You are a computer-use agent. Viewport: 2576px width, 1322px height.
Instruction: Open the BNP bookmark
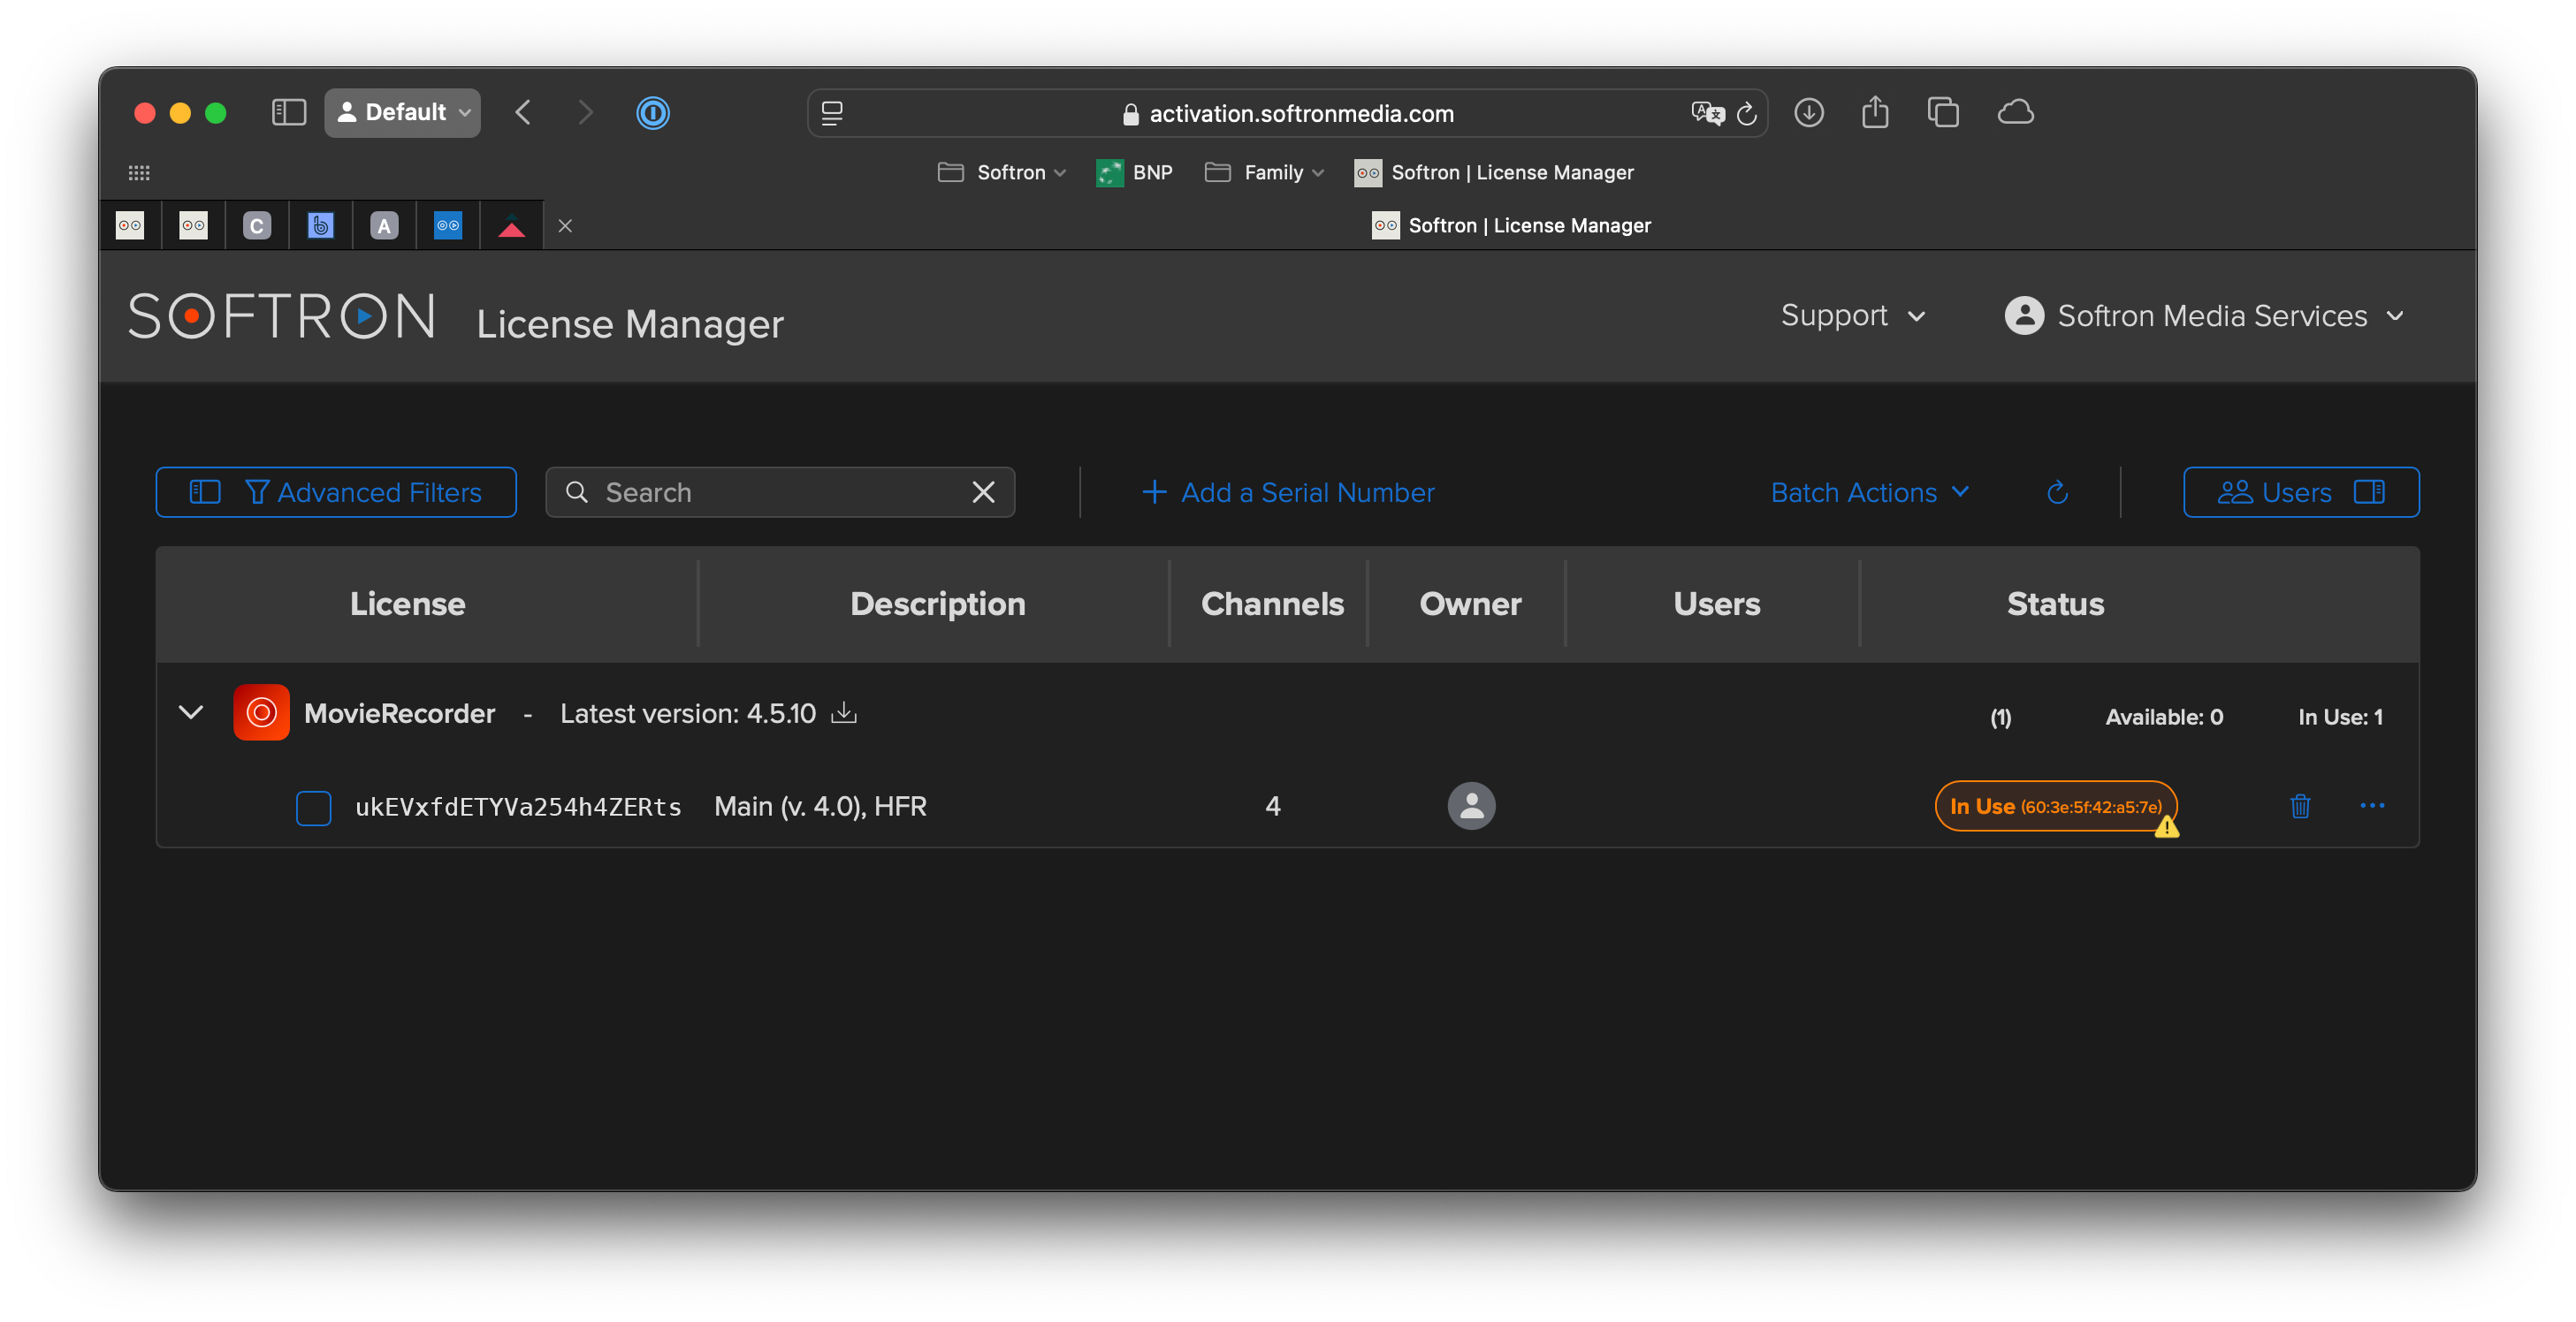point(1134,172)
